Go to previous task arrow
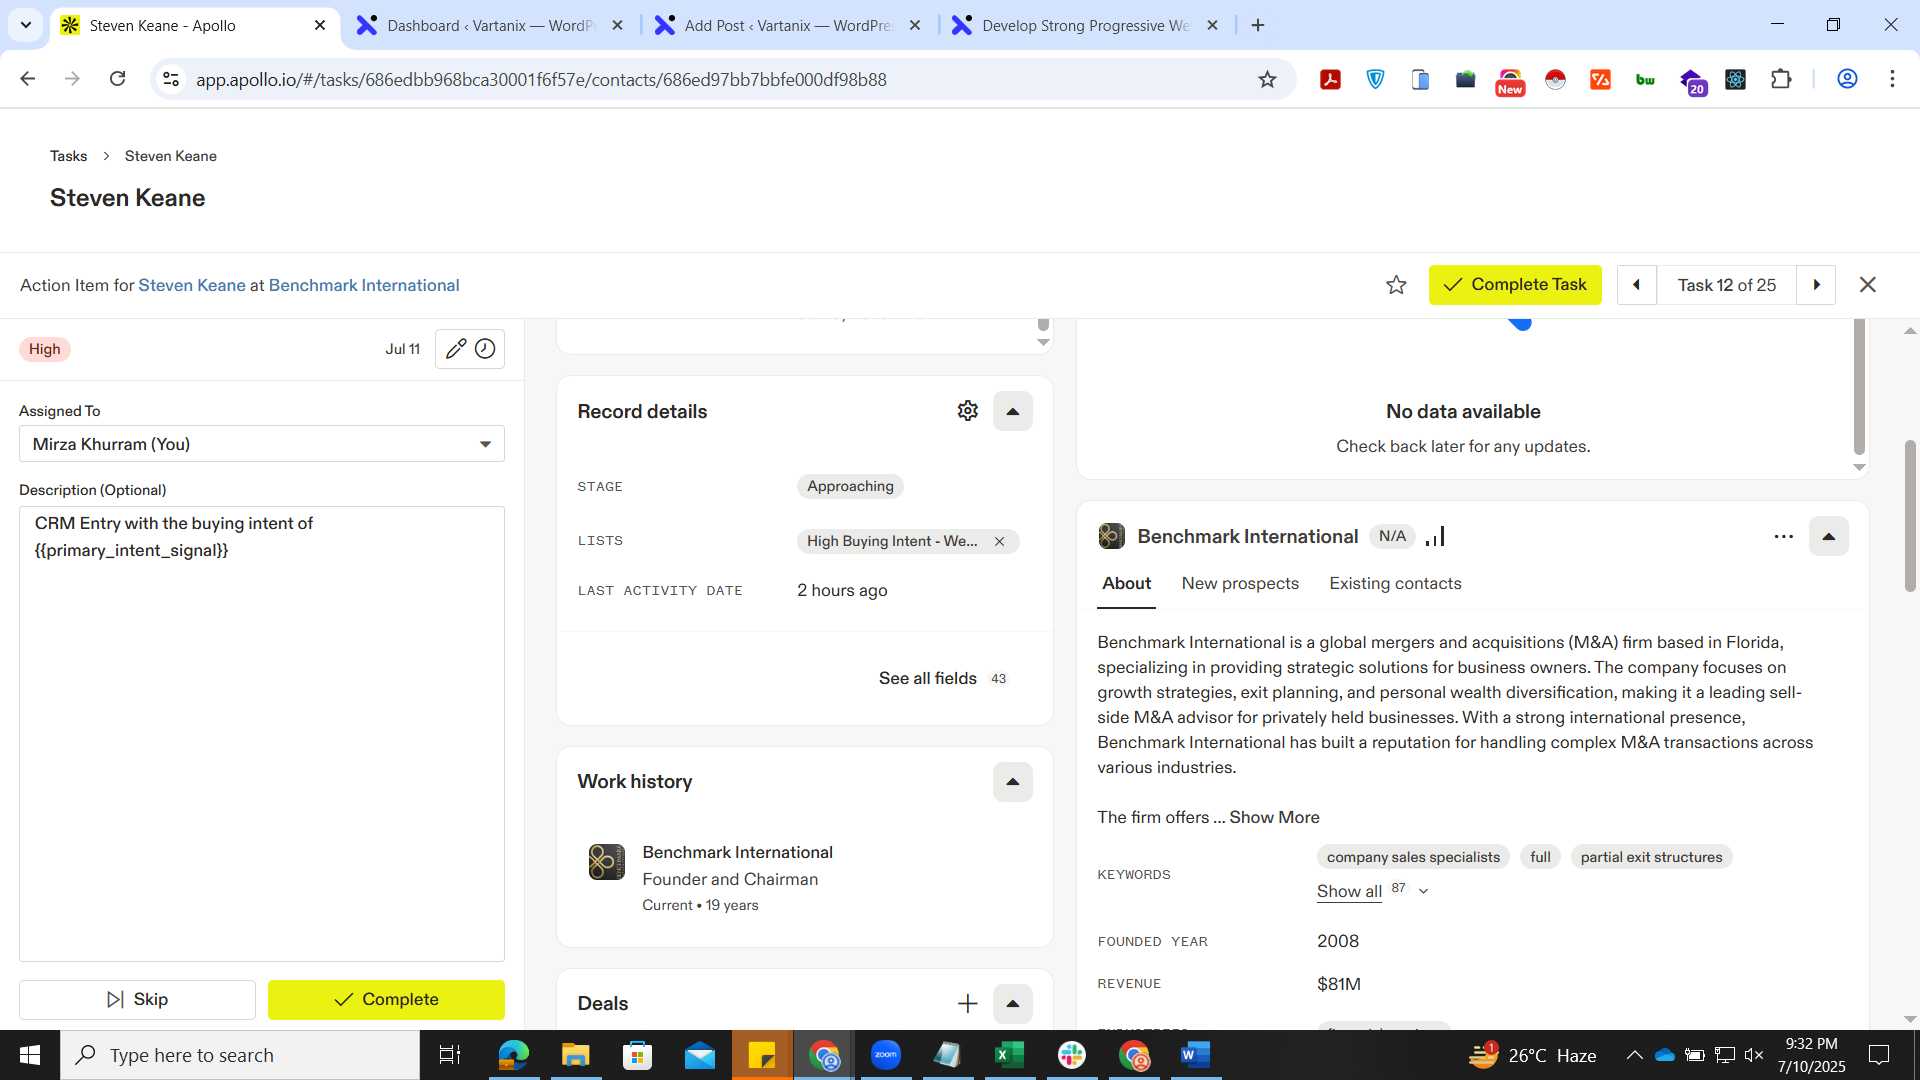1920x1080 pixels. coord(1636,285)
